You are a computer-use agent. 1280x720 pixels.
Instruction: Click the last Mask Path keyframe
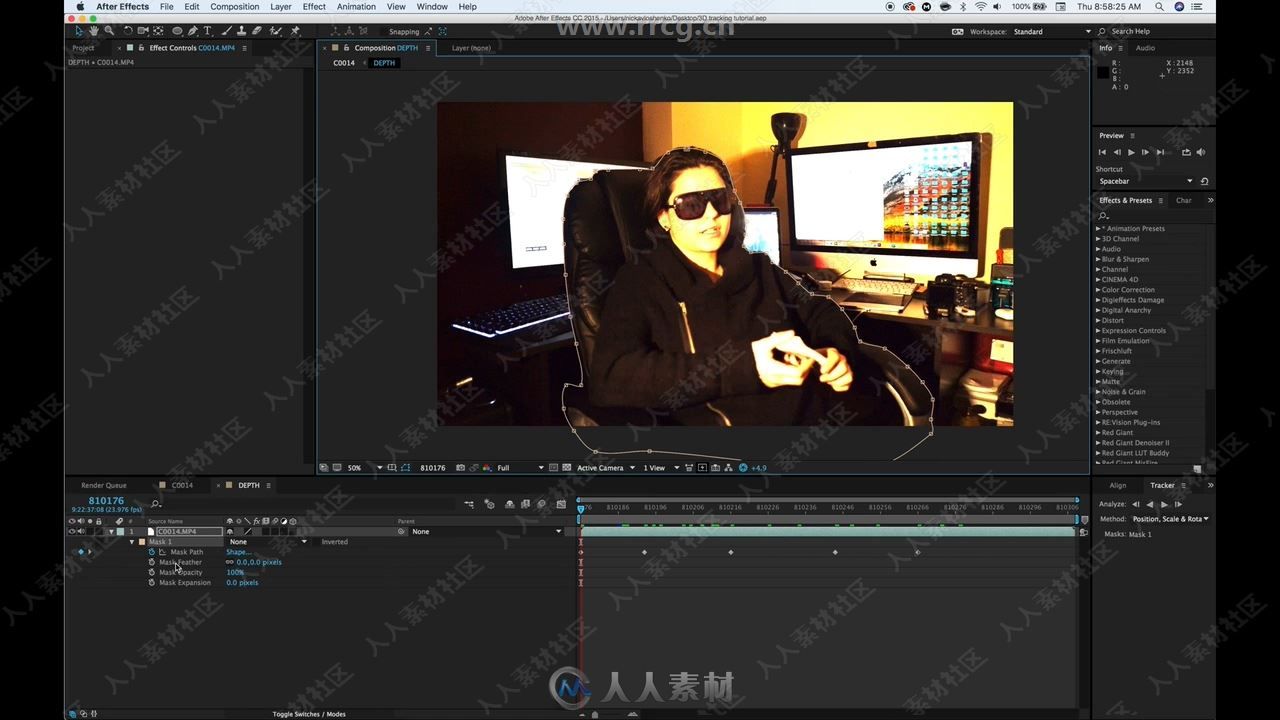tap(917, 552)
